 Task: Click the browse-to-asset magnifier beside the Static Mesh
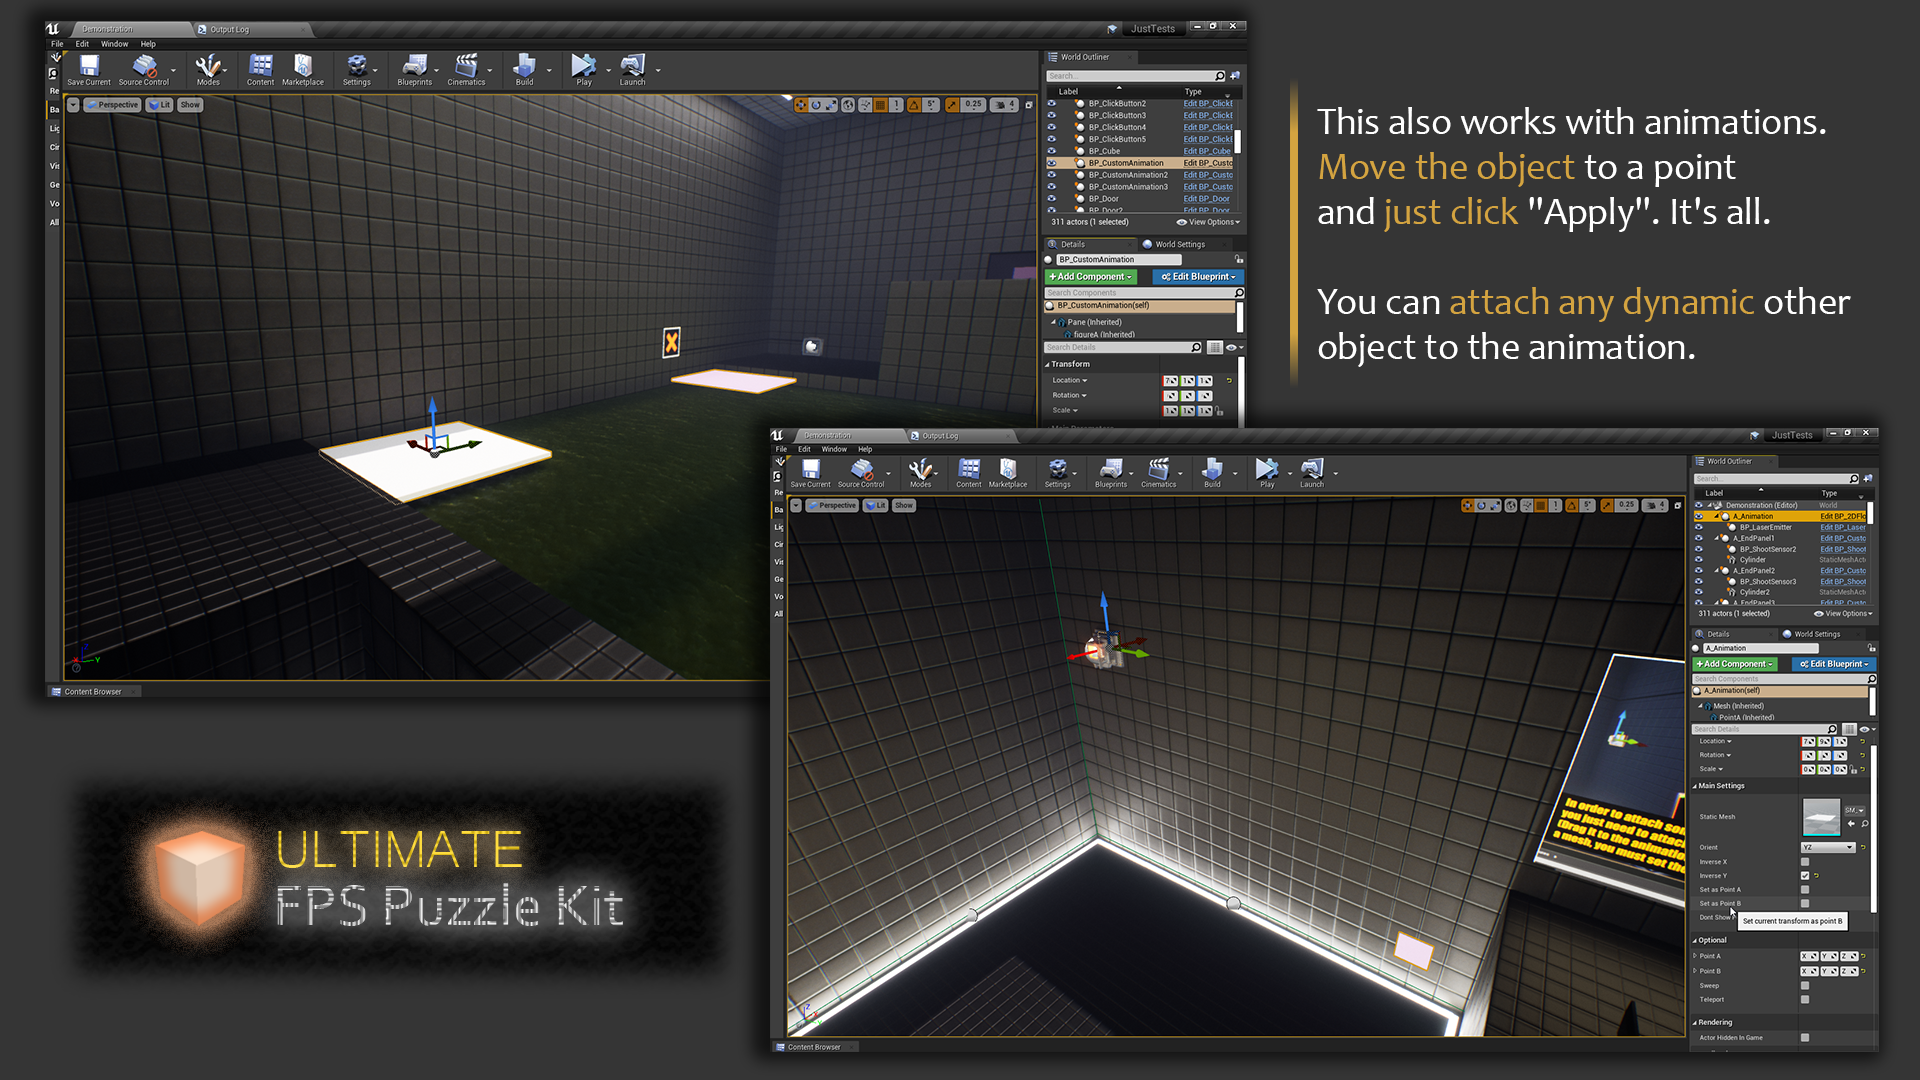(1865, 824)
